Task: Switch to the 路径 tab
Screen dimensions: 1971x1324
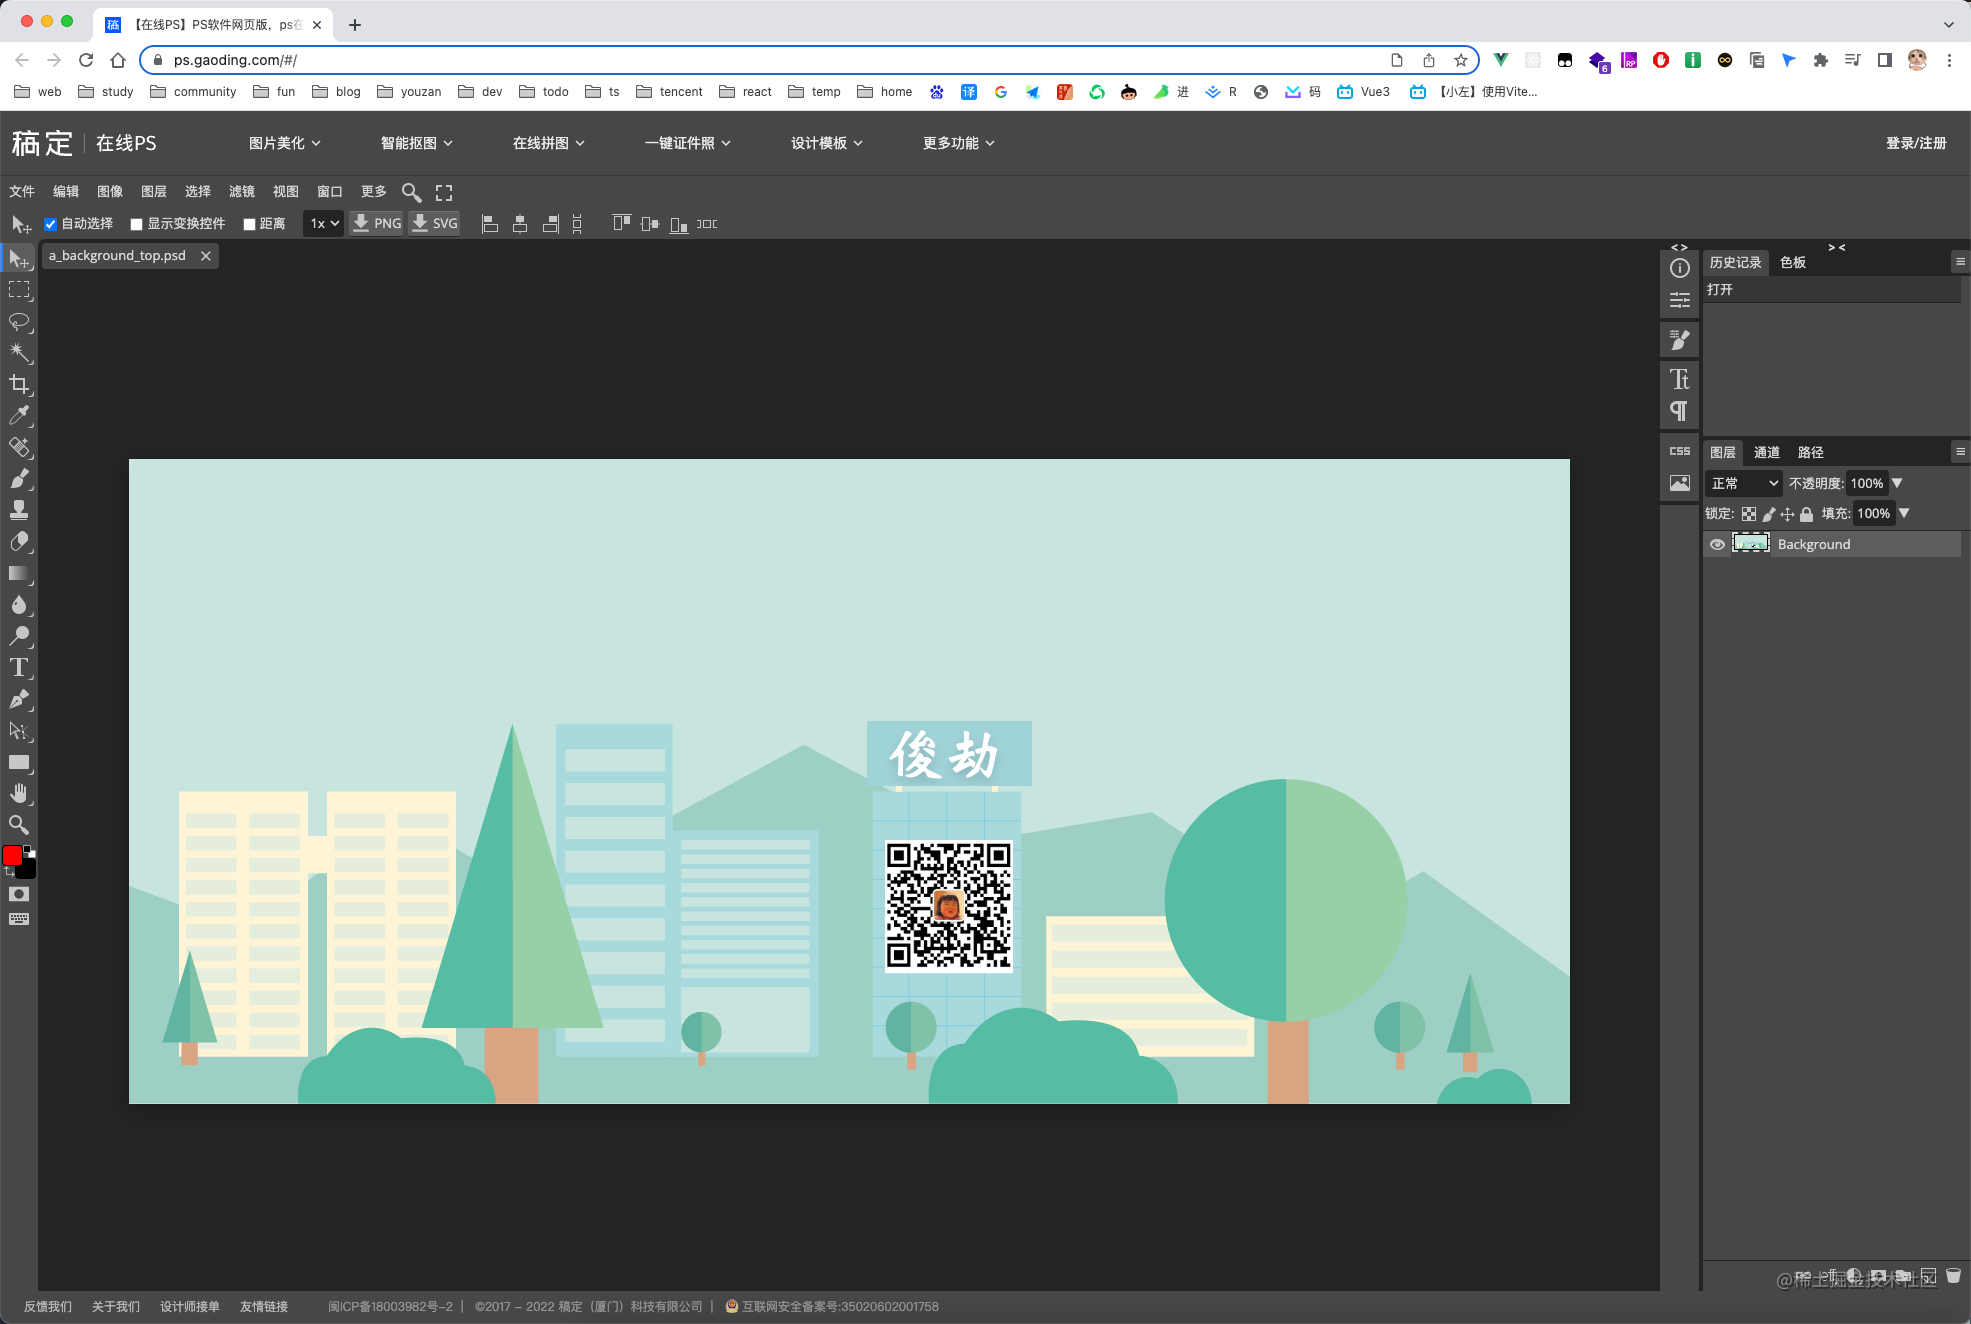Action: pos(1811,453)
